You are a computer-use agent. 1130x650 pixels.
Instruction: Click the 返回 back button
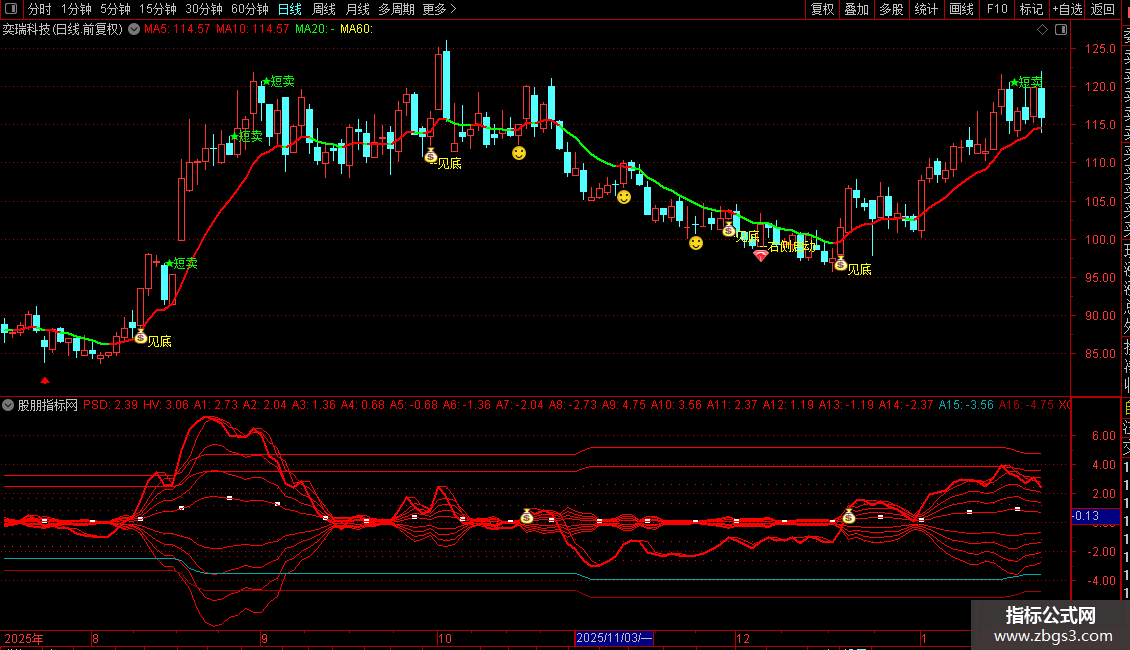pyautogui.click(x=1103, y=9)
